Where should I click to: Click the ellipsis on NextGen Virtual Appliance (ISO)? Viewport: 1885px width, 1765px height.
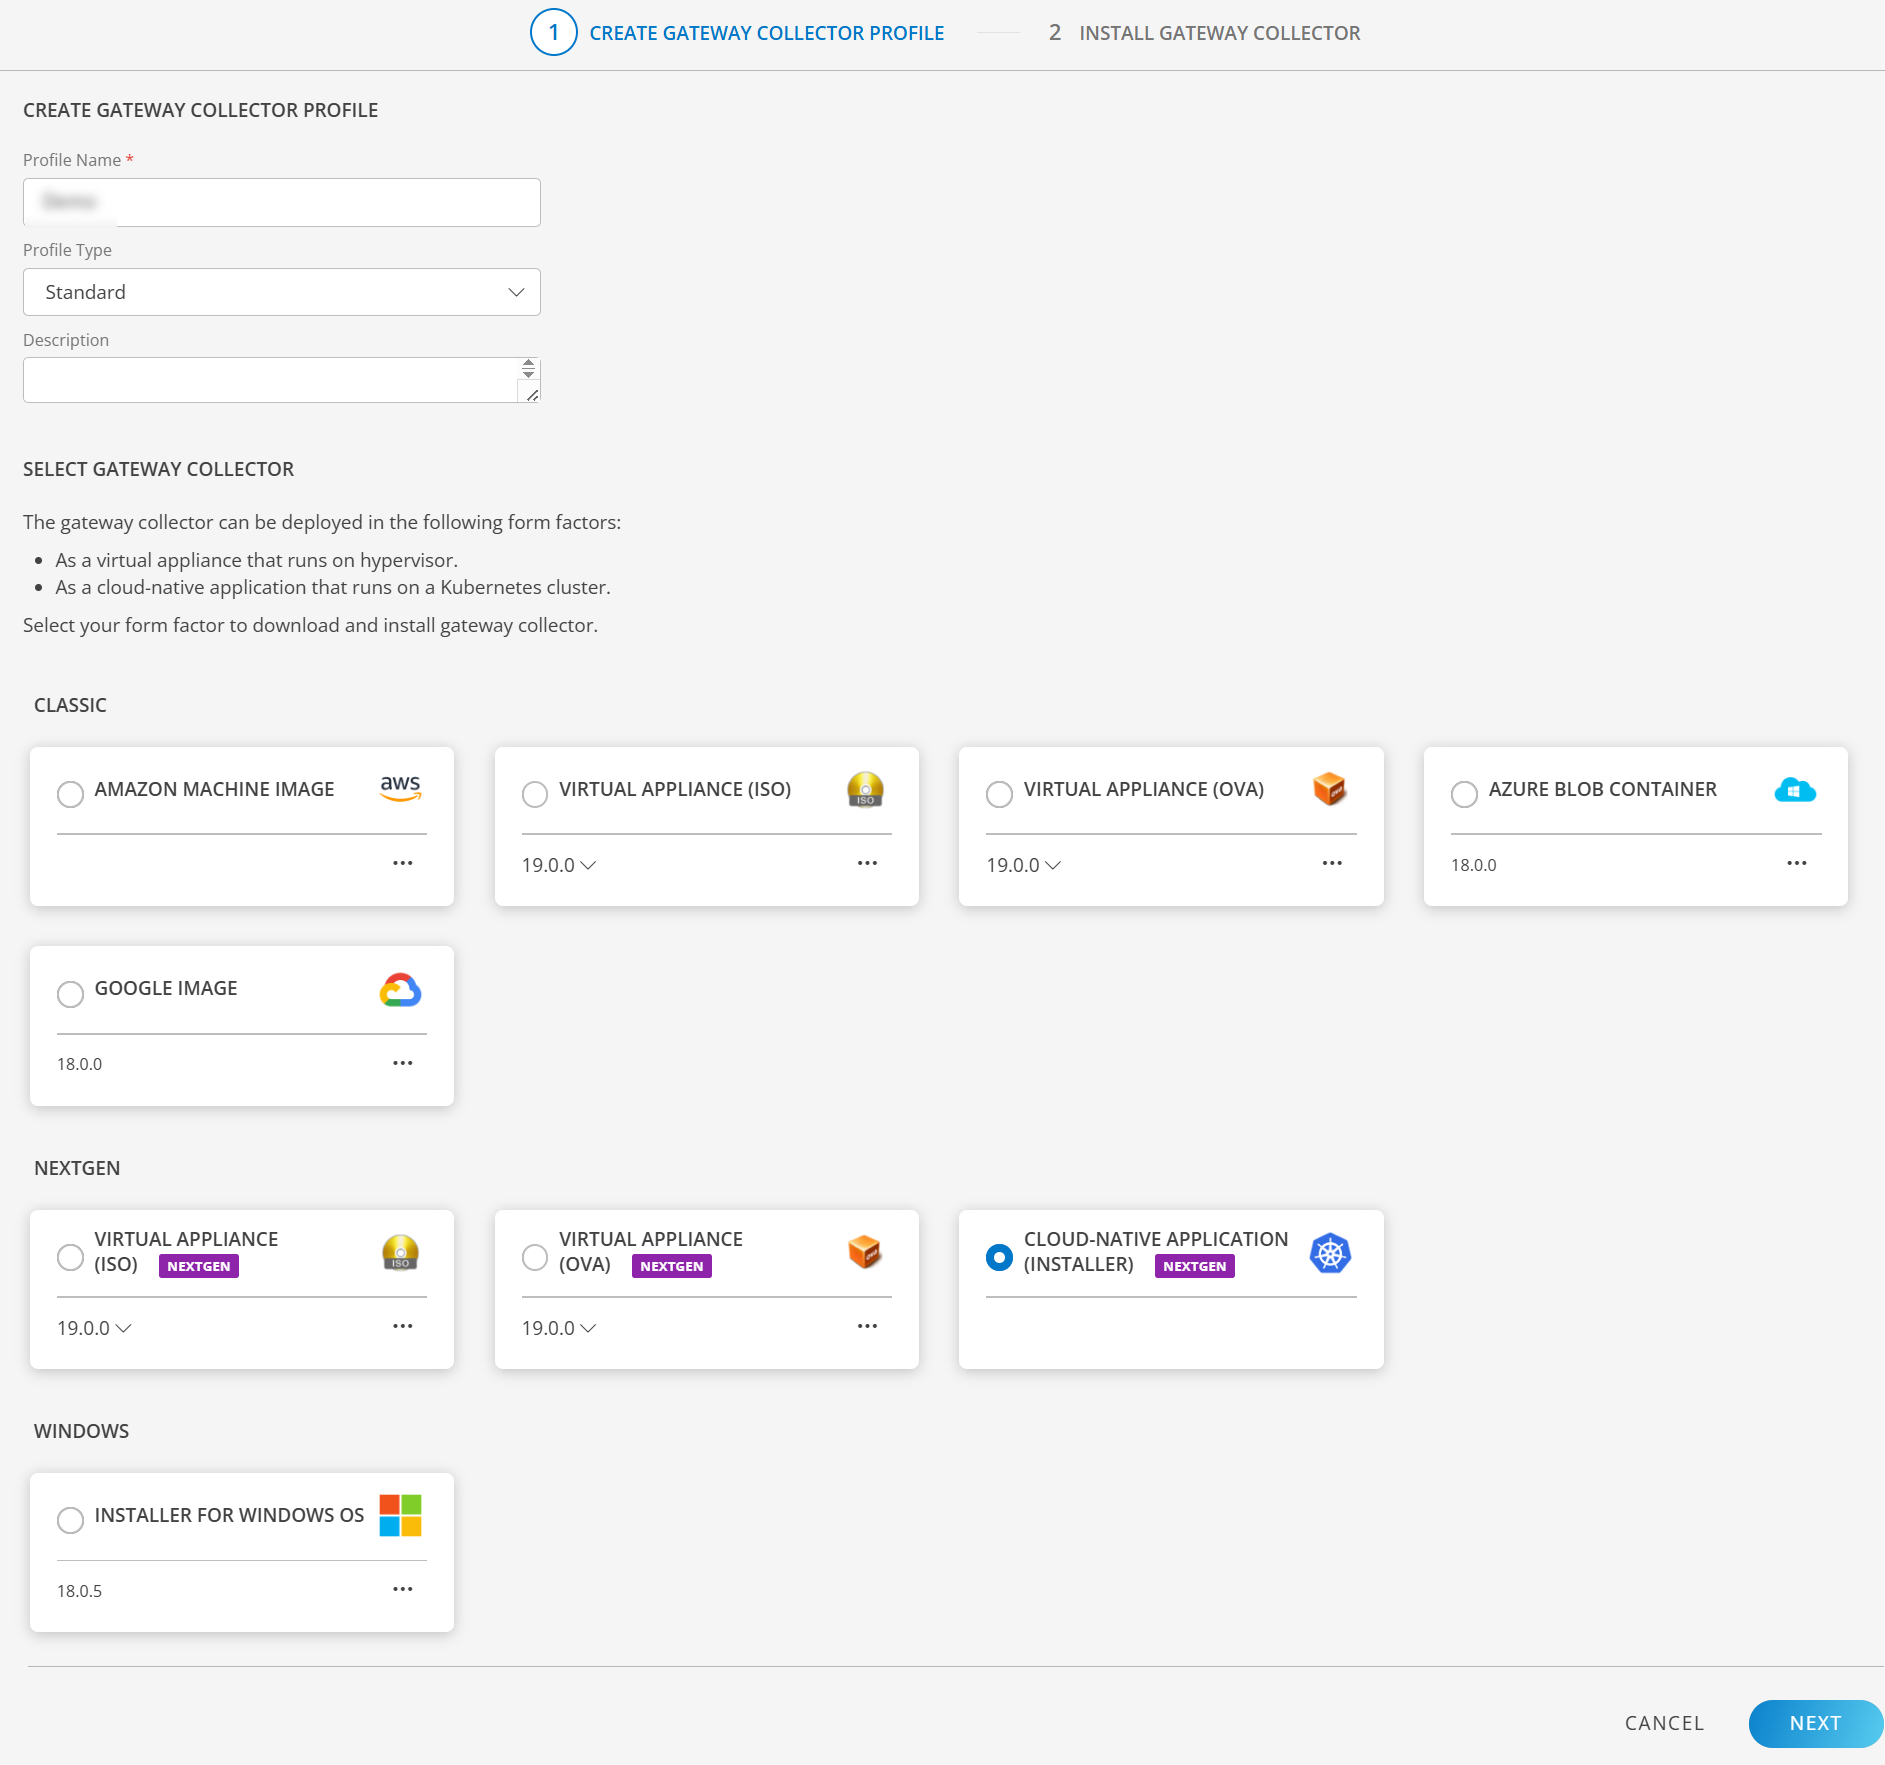pos(402,1326)
